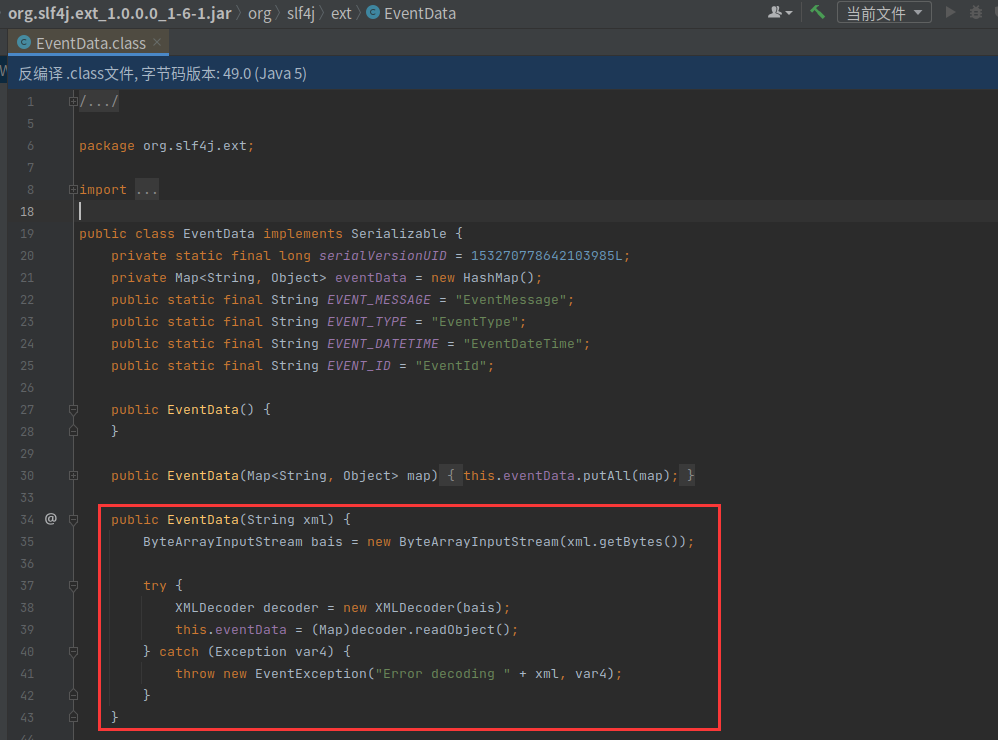Screen dimensions: 998x740
Task: Collapse the try block on line 37
Action: click(x=73, y=585)
